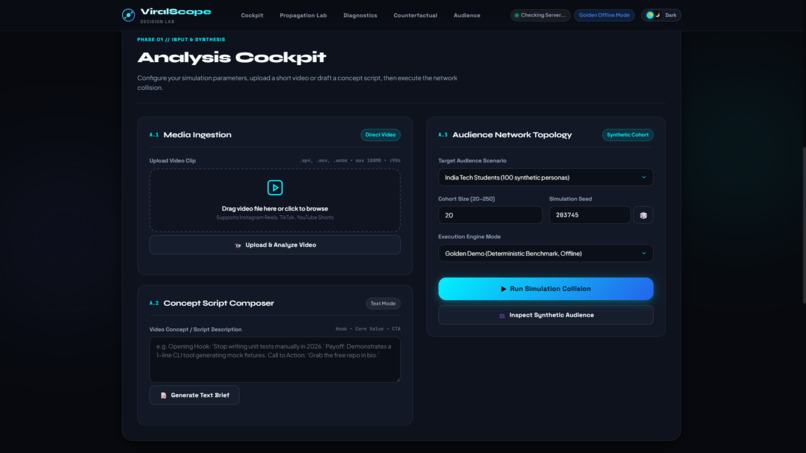
Task: Open the Target Audience Scenario dropdown
Action: 545,177
